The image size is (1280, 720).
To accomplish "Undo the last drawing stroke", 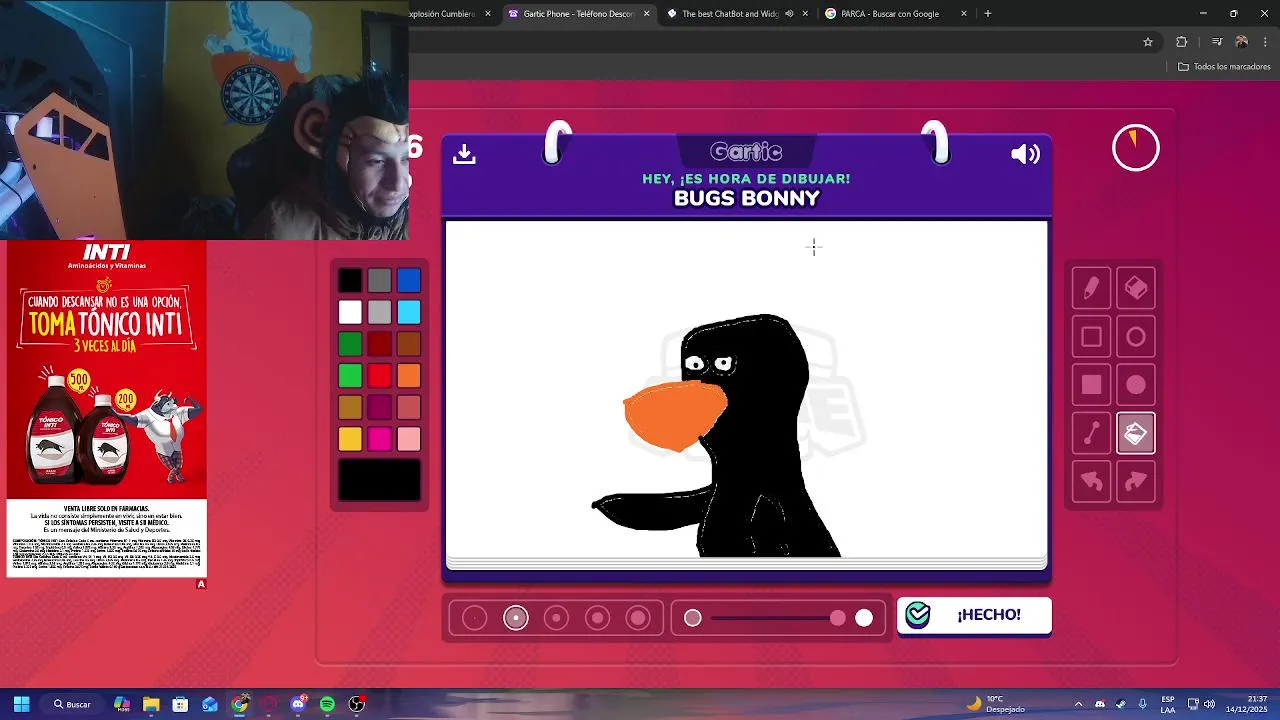I will (1091, 481).
